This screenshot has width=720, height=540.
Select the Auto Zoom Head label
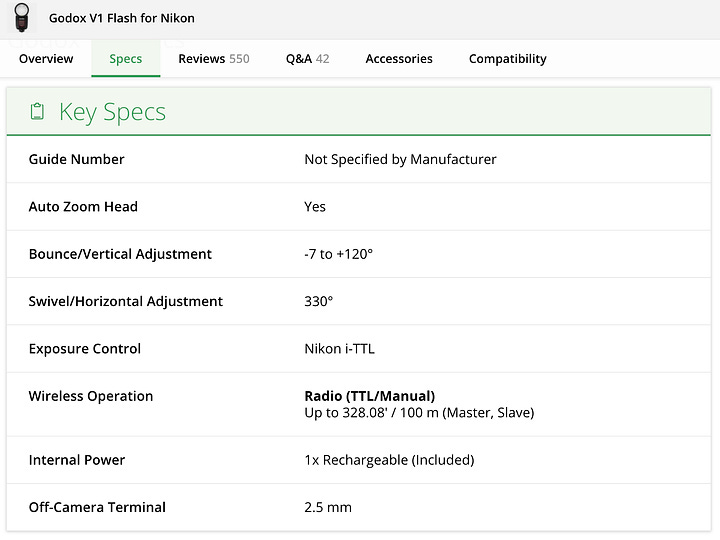(83, 207)
